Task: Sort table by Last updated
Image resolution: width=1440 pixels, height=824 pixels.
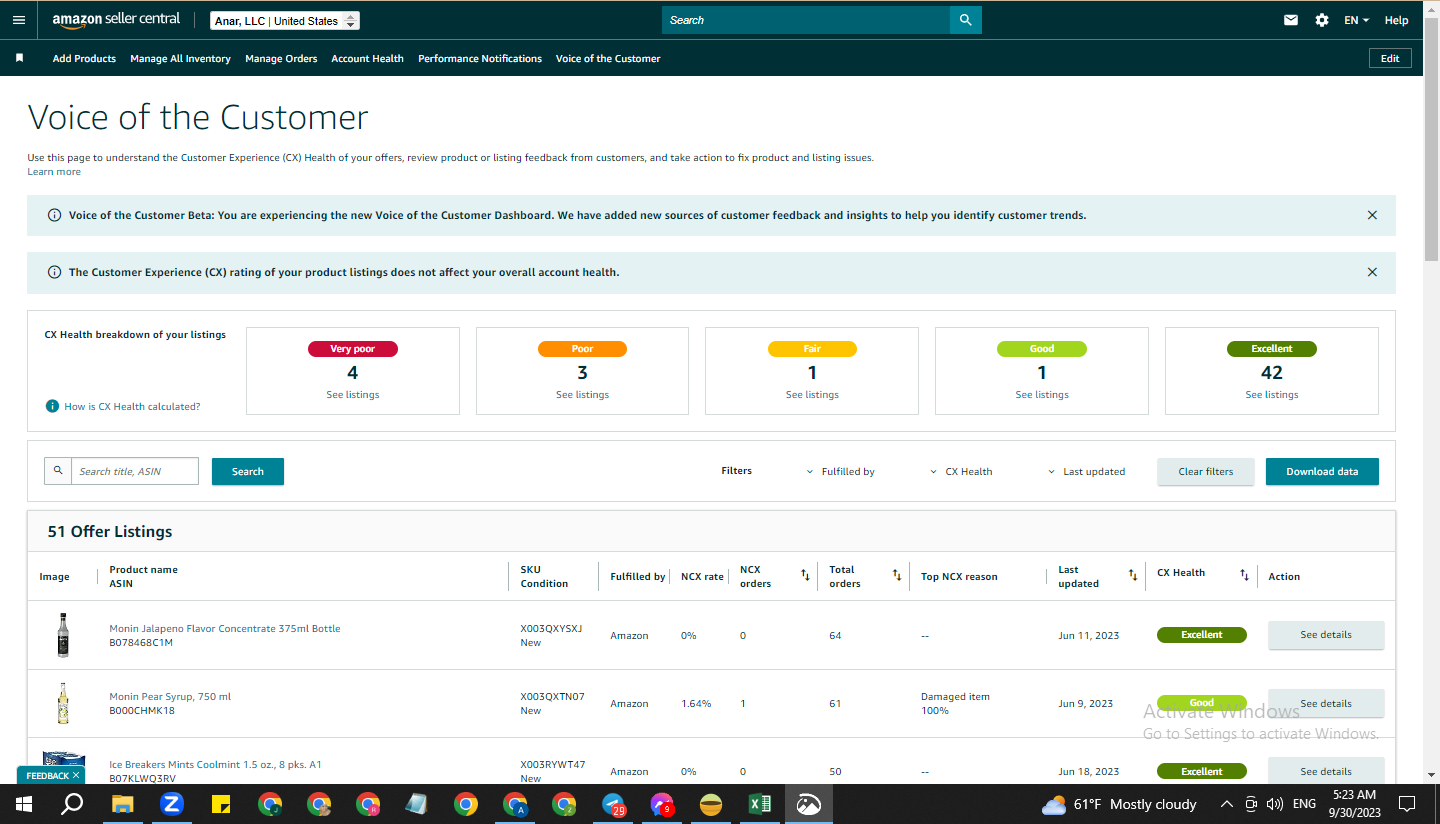Action: pos(1133,575)
